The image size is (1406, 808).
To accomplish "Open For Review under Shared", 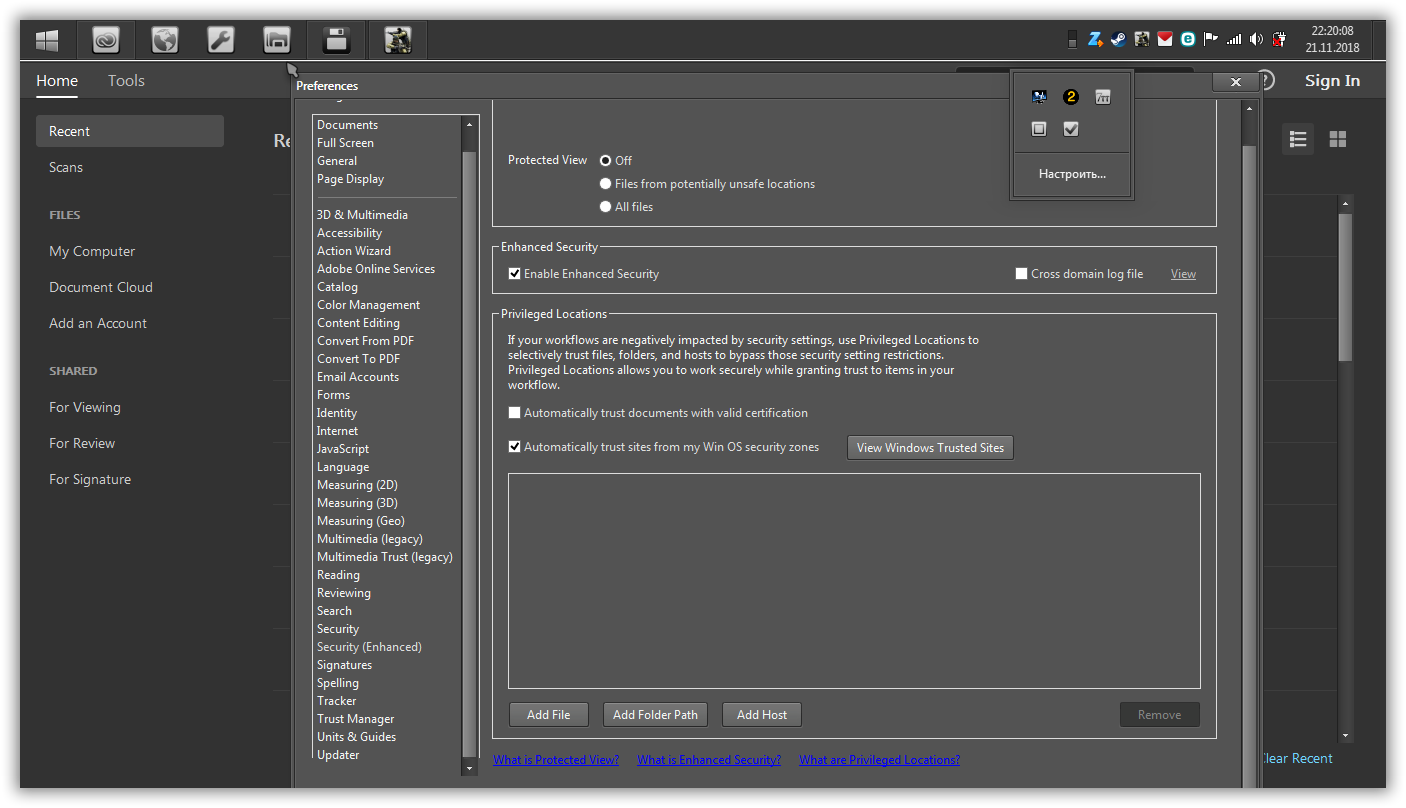I will (82, 443).
